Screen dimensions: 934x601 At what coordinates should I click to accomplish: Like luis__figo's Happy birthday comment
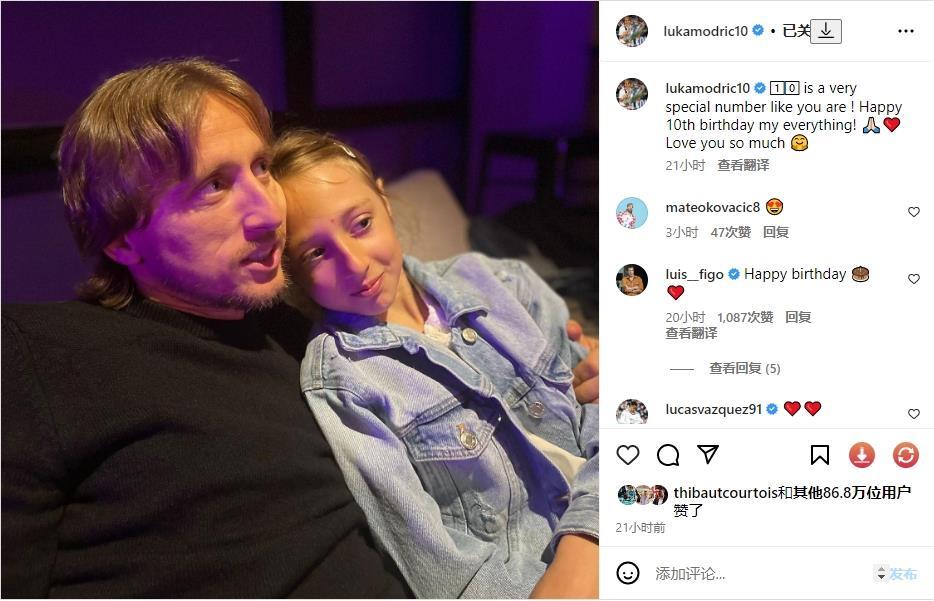click(914, 278)
